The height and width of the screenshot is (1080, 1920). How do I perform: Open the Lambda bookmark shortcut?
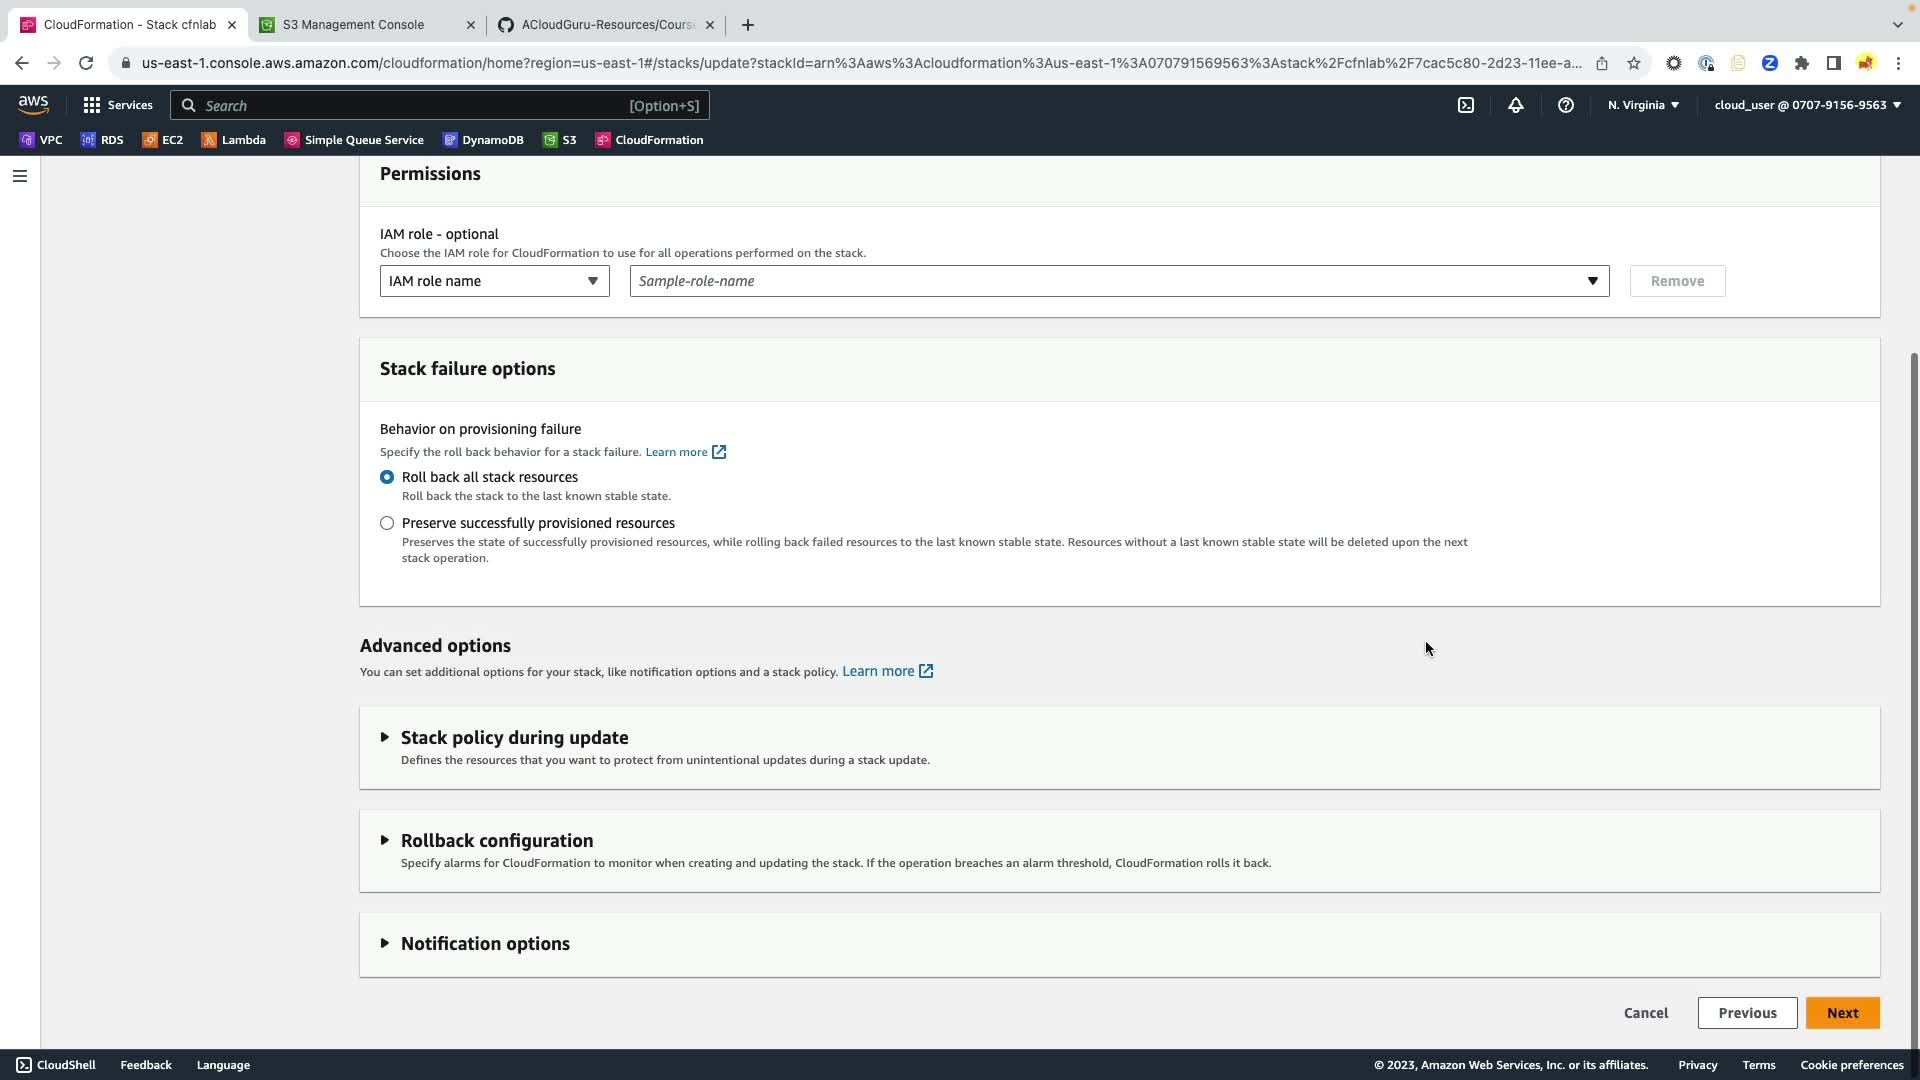coord(234,140)
